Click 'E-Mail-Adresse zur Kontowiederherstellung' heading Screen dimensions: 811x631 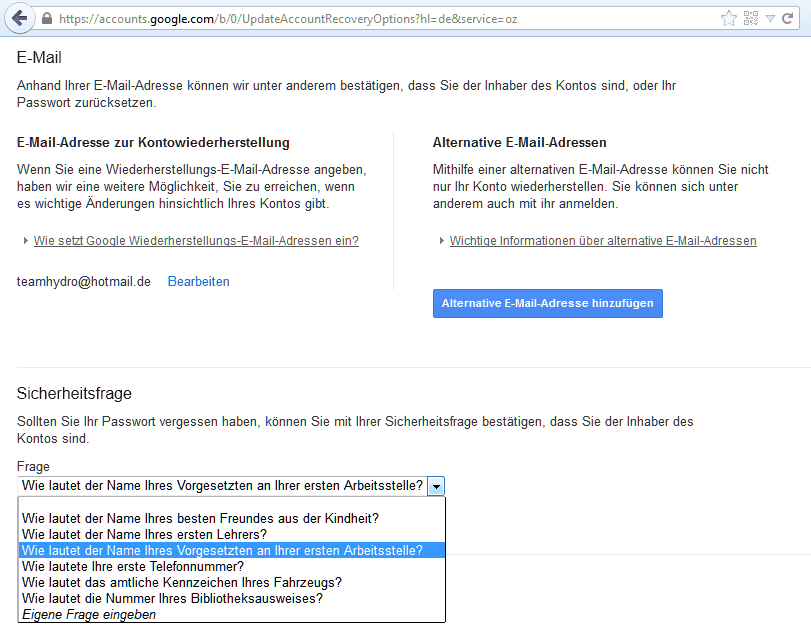pyautogui.click(x=153, y=142)
